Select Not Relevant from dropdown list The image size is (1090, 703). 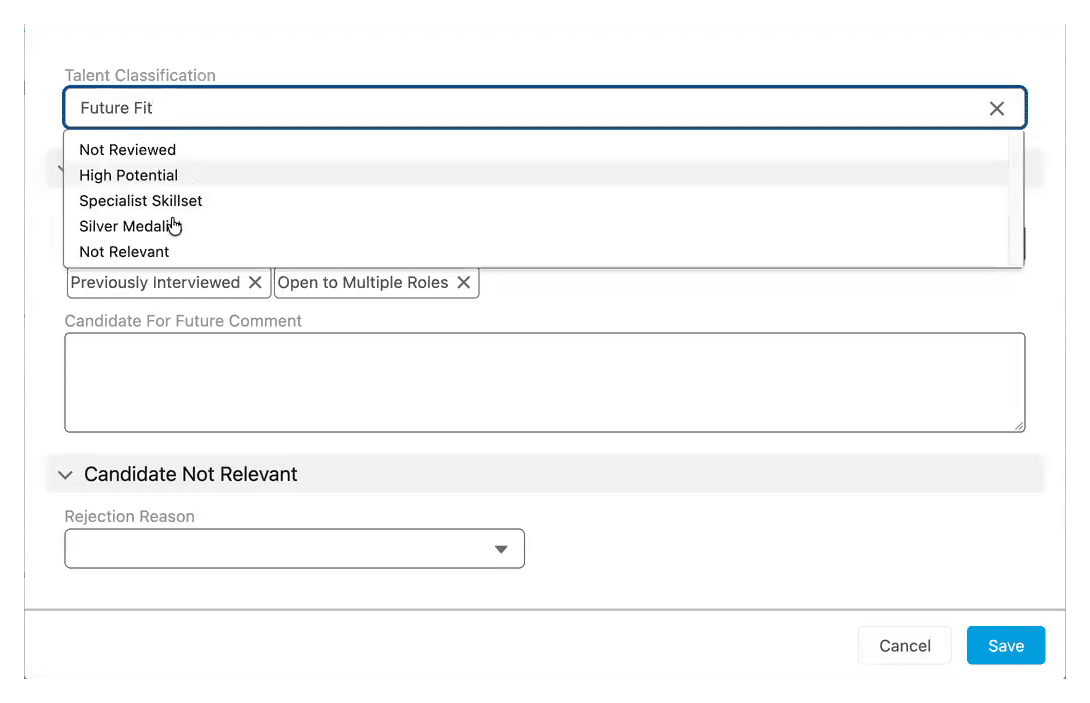pos(536,252)
